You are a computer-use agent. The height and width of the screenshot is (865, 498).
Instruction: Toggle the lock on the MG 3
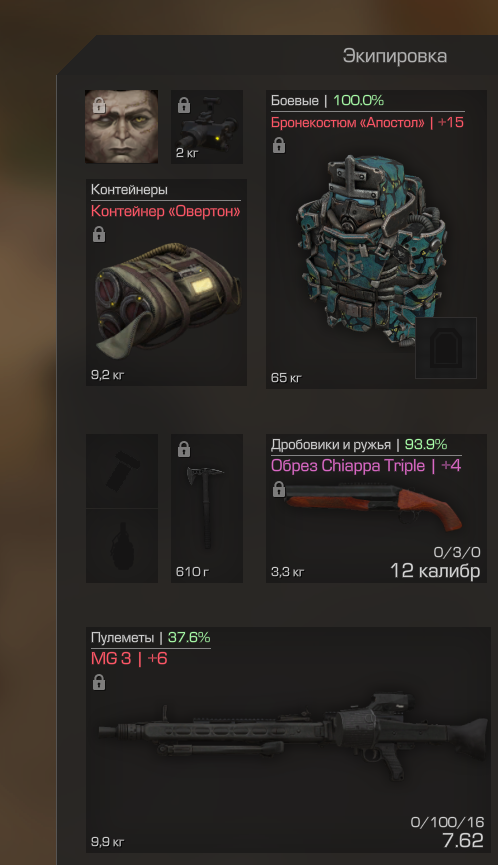[x=99, y=683]
